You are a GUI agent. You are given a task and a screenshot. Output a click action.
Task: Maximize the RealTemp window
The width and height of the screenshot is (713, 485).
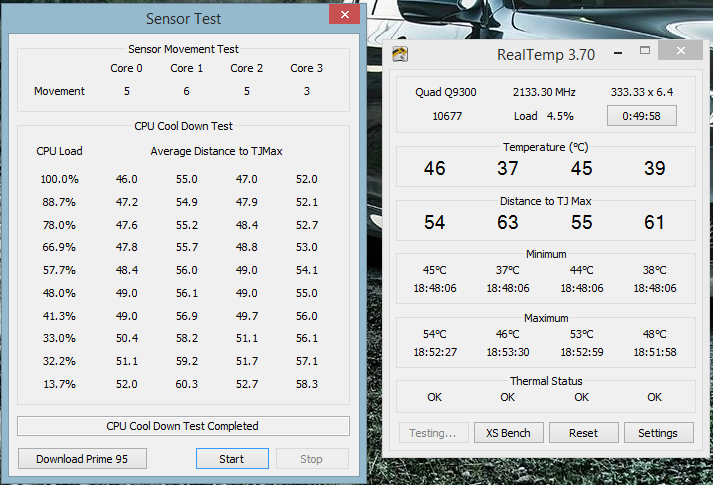645,50
